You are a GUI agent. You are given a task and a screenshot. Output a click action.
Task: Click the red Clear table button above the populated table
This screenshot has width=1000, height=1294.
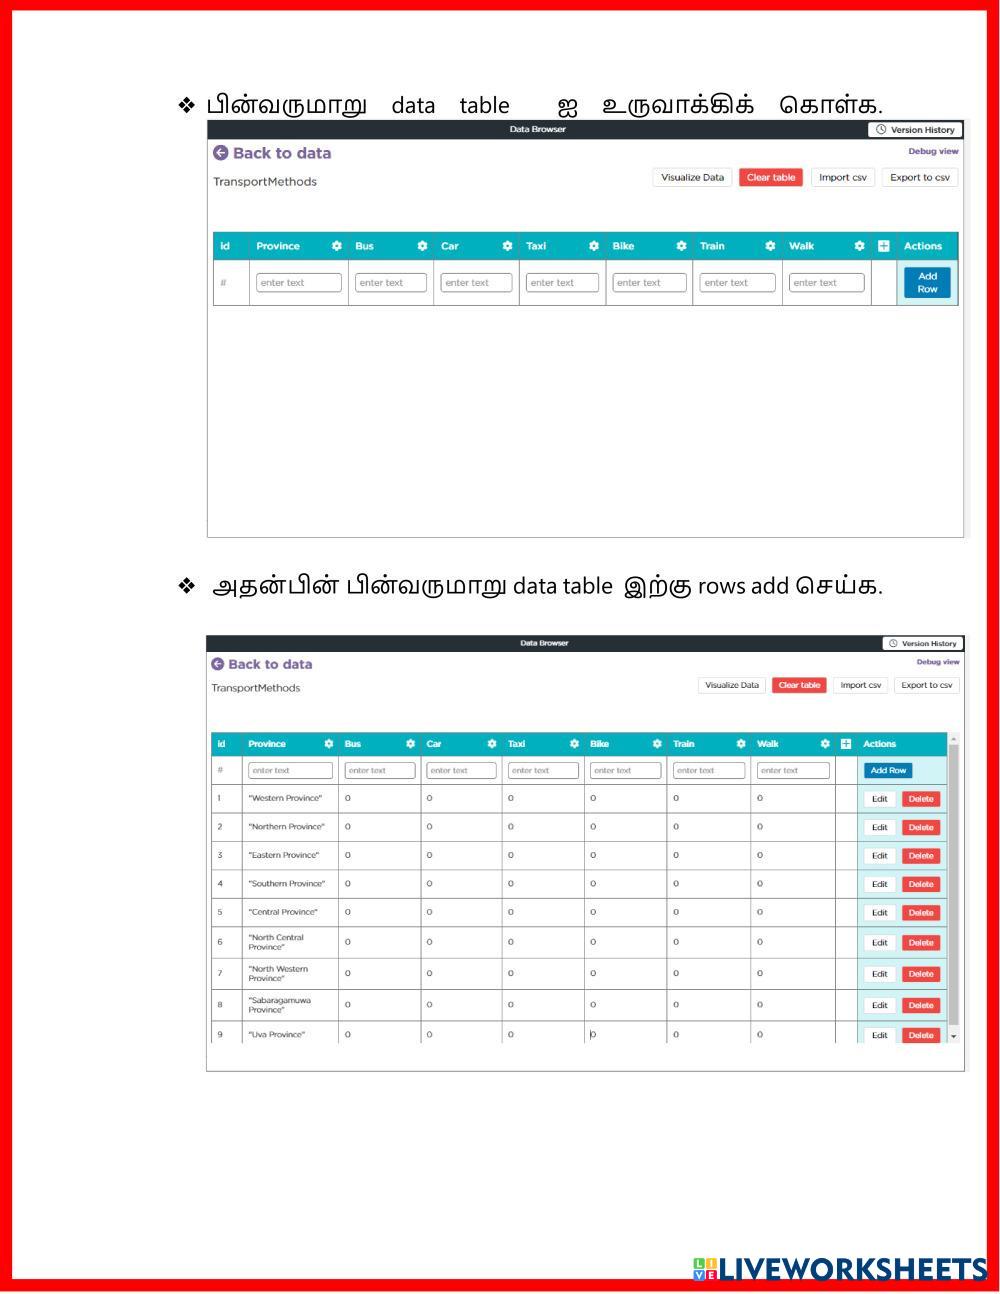pyautogui.click(x=799, y=685)
